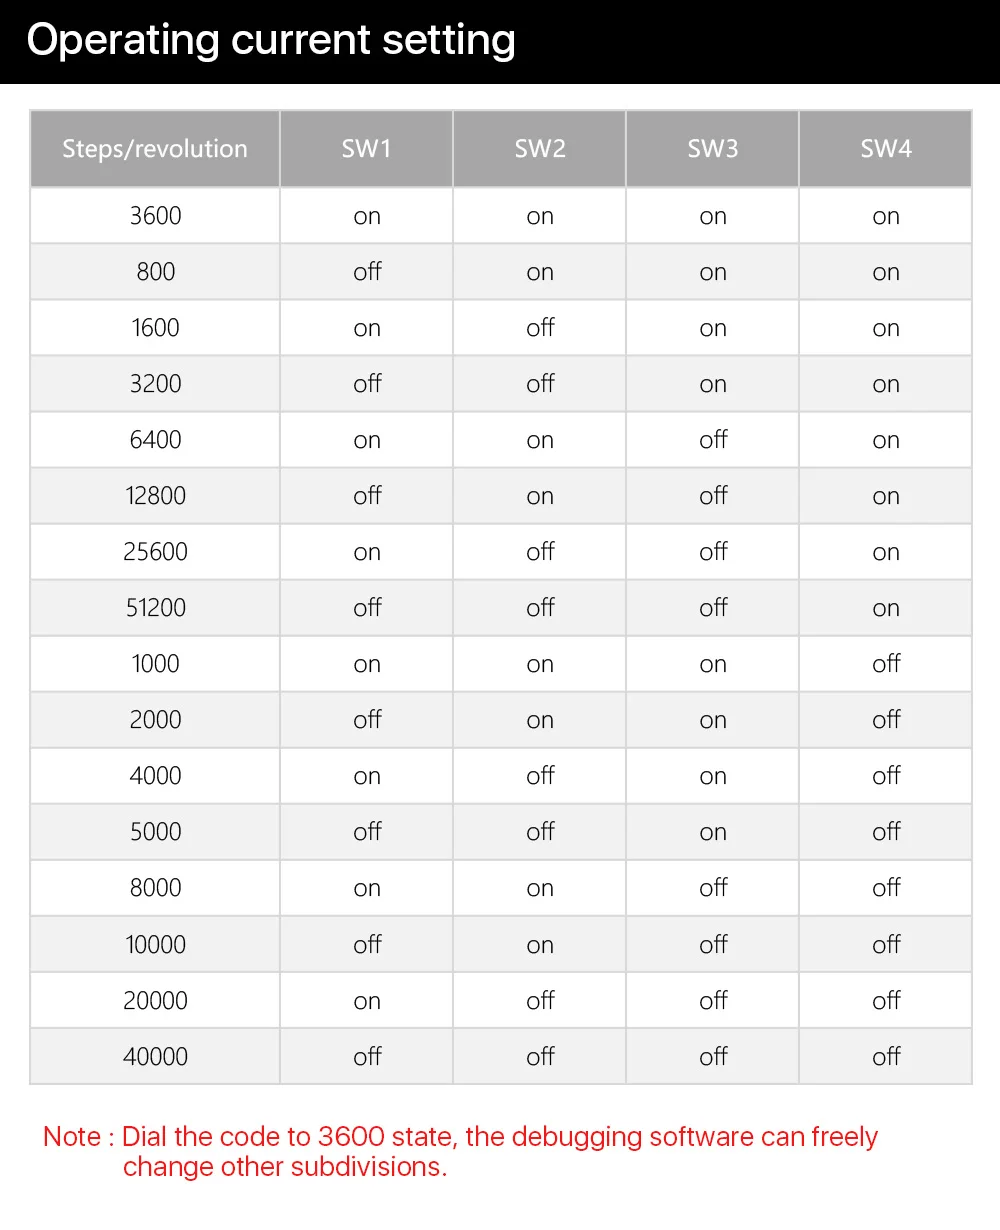Screen dimensions: 1000x1230
Task: Select the 5000 steps row label
Action: tap(155, 832)
